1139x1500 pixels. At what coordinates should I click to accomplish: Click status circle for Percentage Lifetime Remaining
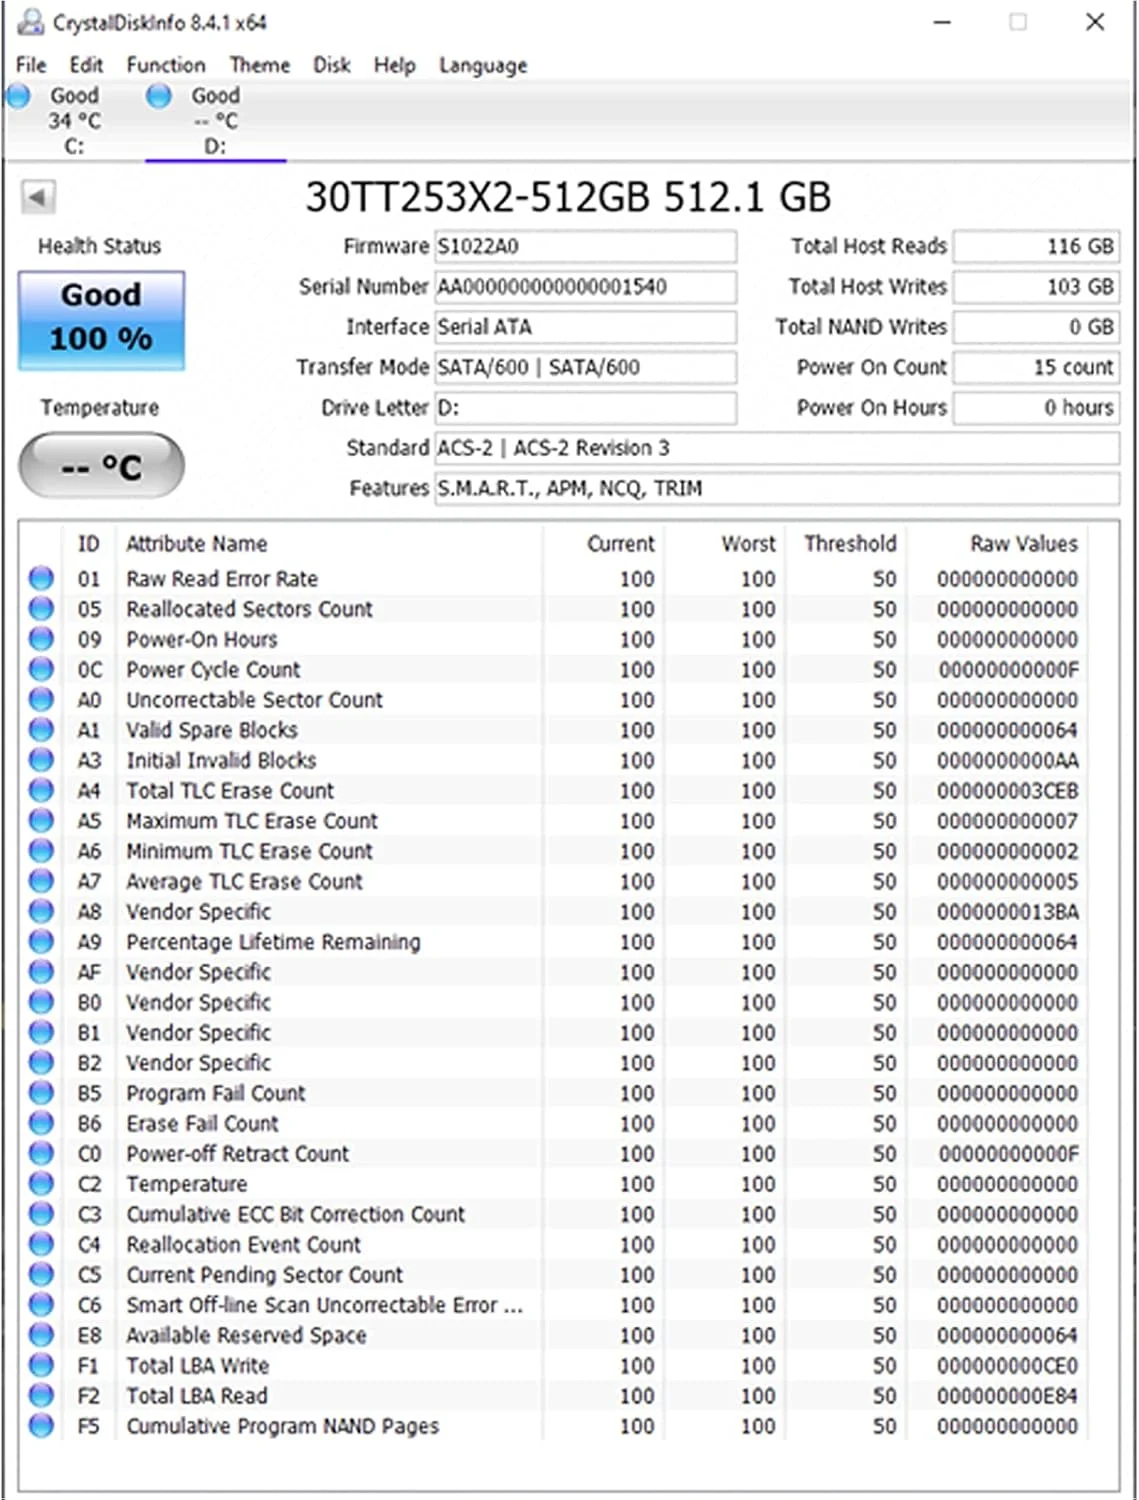point(41,942)
